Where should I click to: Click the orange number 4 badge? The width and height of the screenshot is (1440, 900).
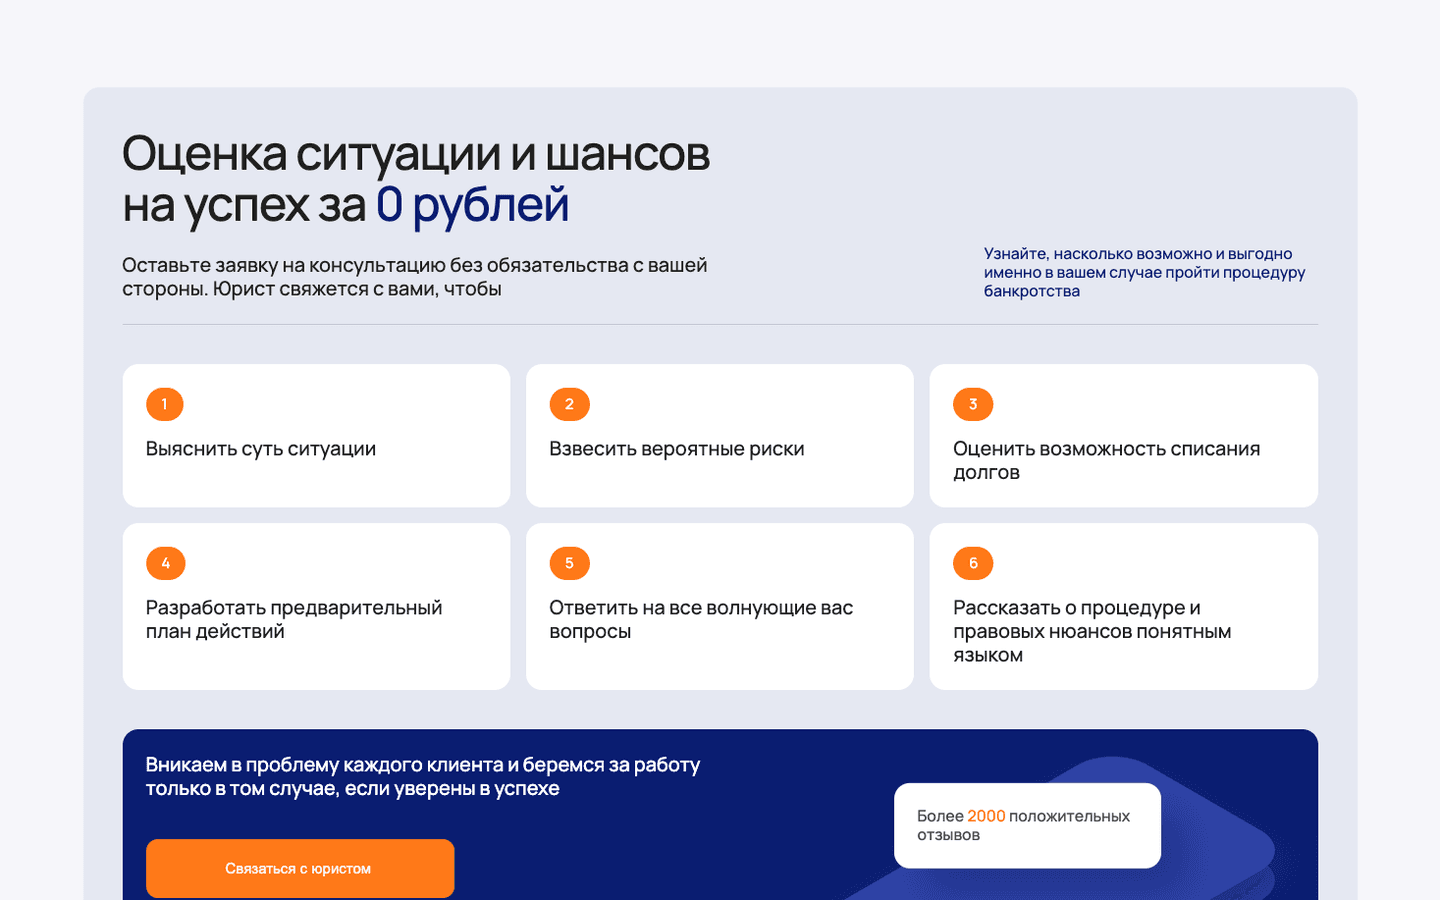pyautogui.click(x=166, y=563)
